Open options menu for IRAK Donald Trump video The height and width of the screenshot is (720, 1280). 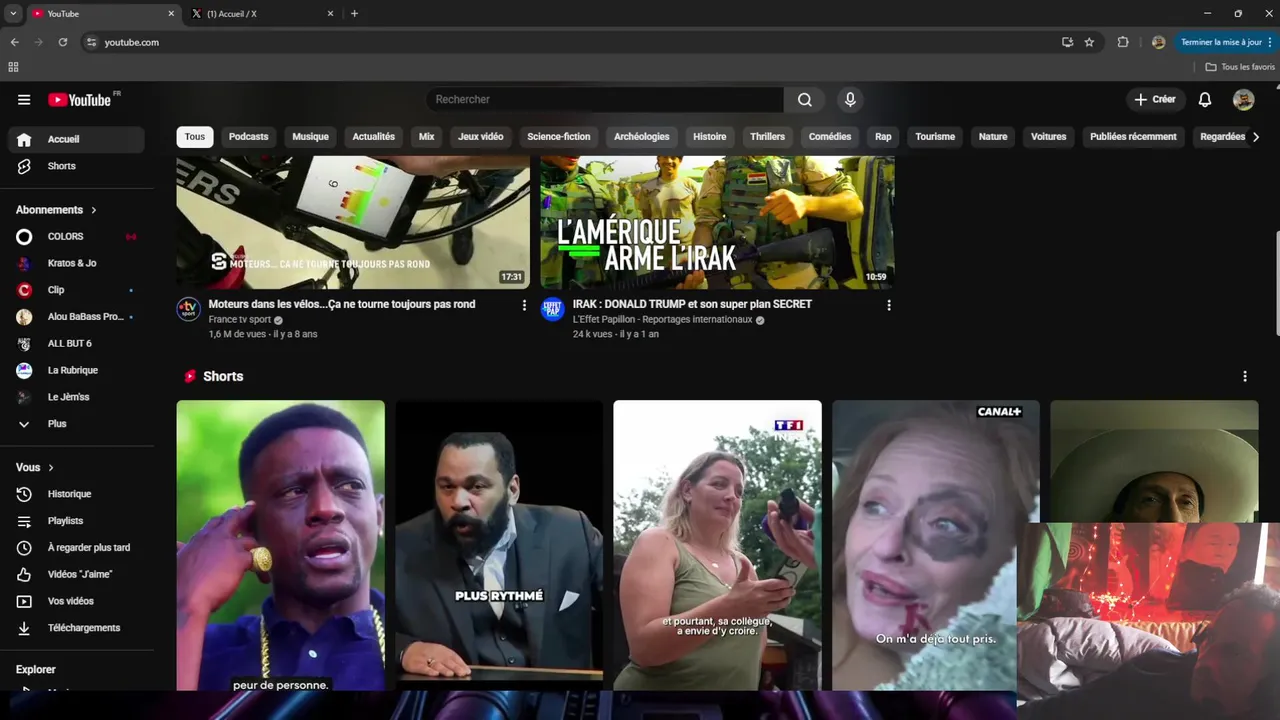click(888, 305)
